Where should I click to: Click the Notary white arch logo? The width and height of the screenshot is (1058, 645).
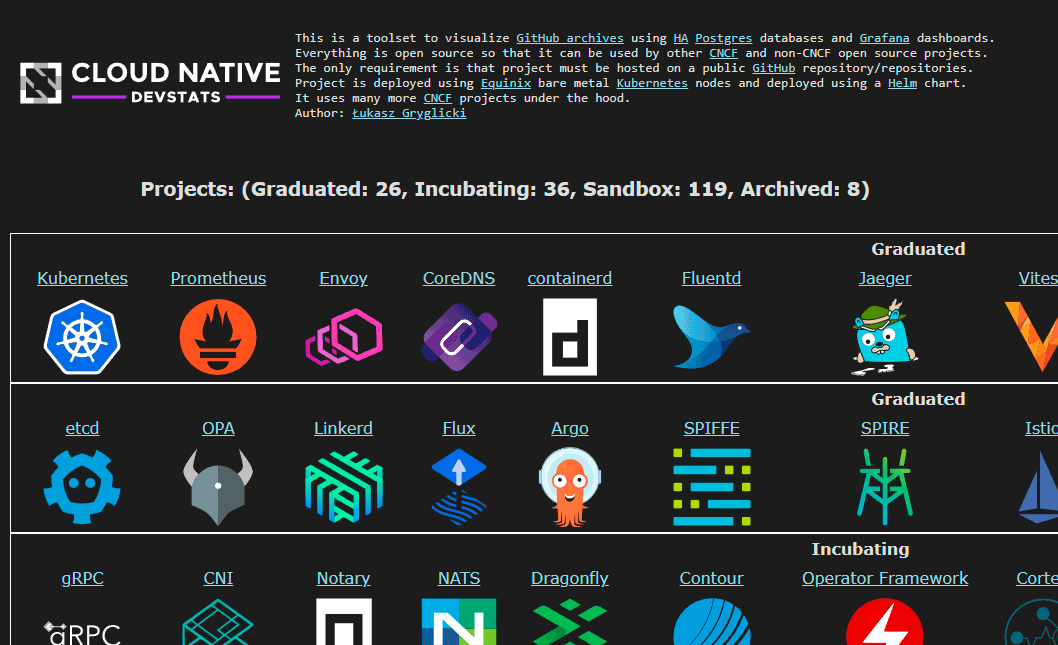(343, 621)
